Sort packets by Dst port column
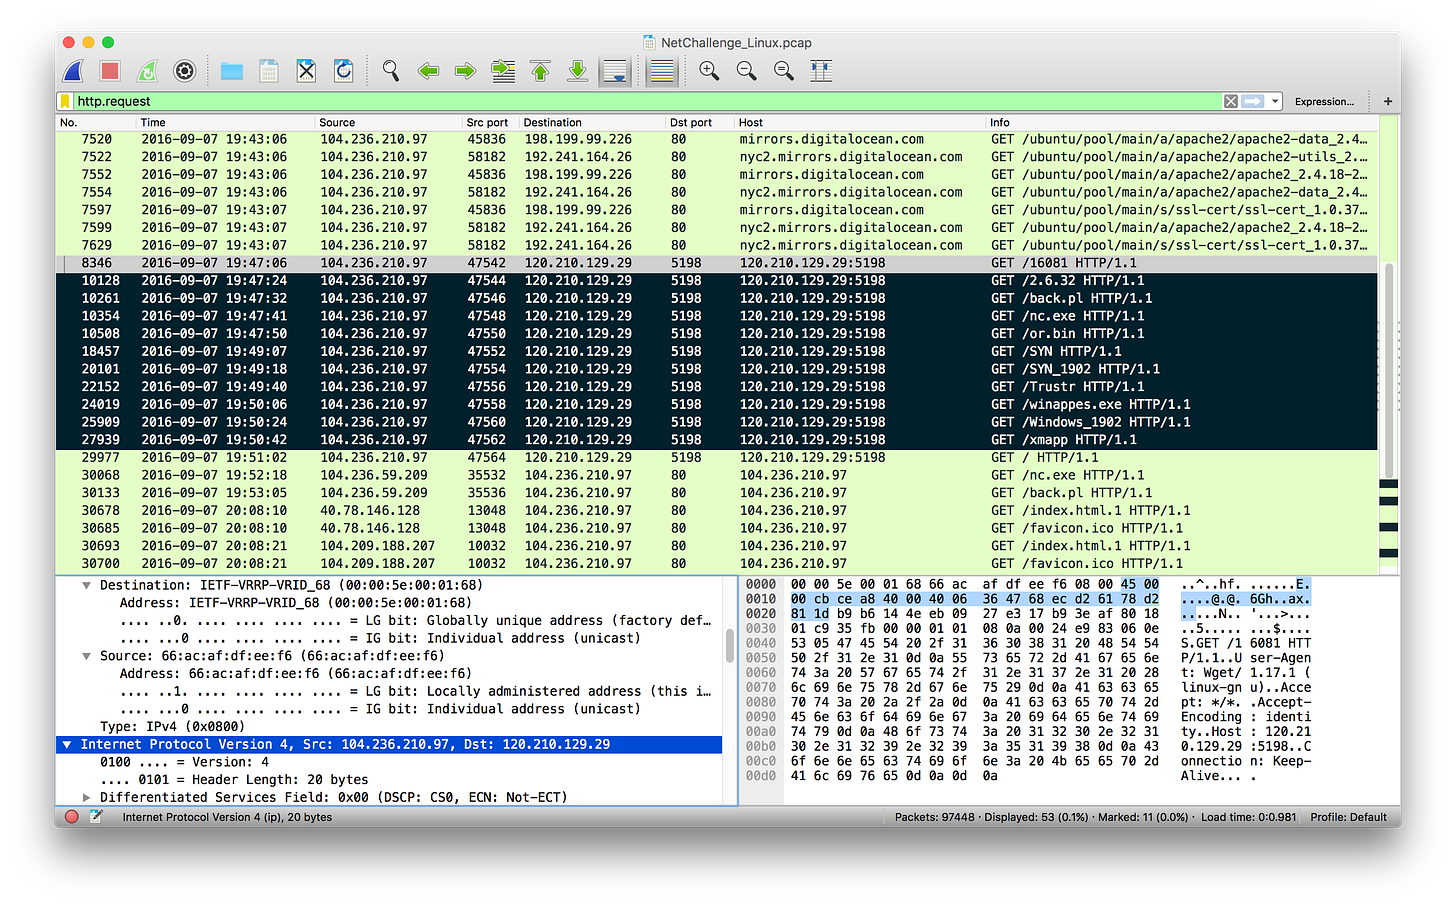The height and width of the screenshot is (906, 1456). coord(700,122)
